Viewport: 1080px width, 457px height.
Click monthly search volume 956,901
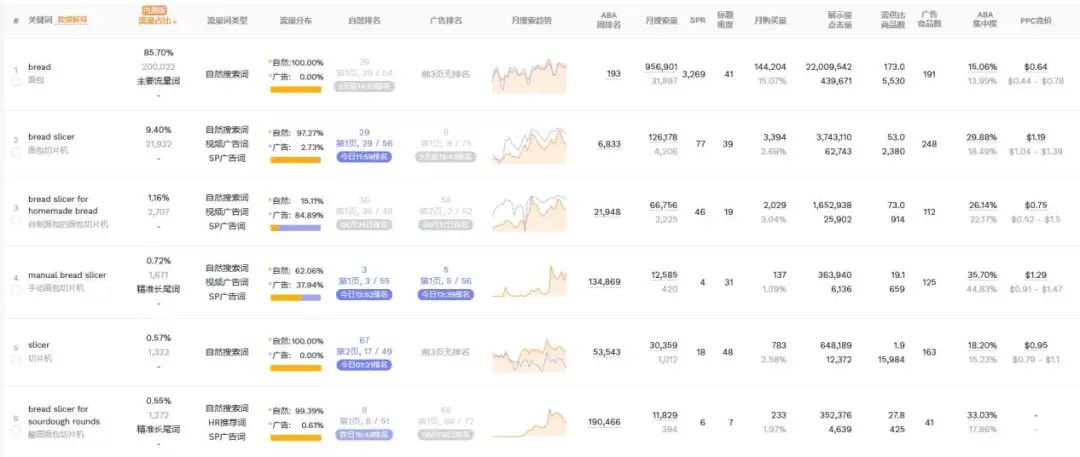[661, 67]
